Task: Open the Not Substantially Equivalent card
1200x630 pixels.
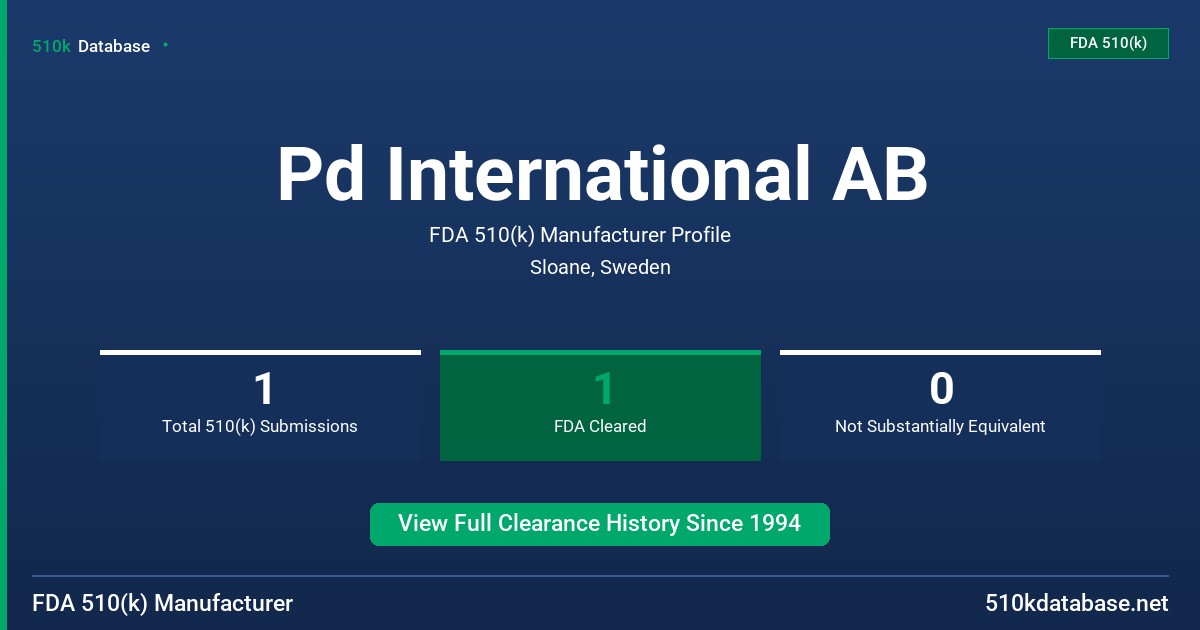Action: click(940, 405)
